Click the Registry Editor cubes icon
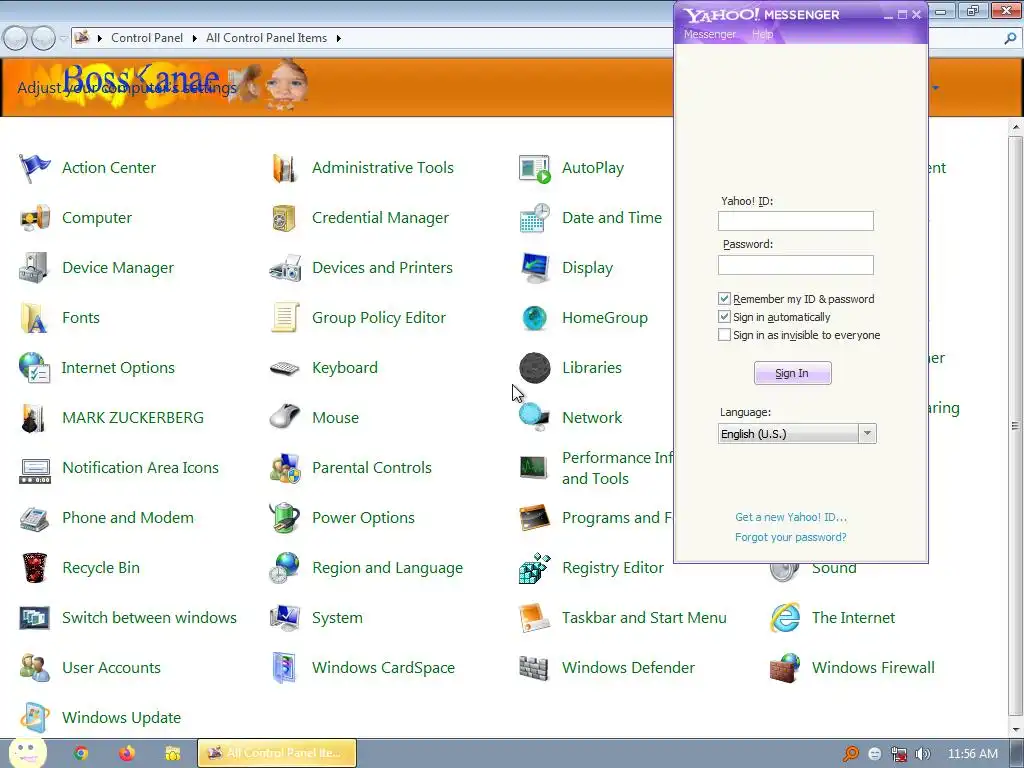Viewport: 1024px width, 768px height. pyautogui.click(x=535, y=568)
